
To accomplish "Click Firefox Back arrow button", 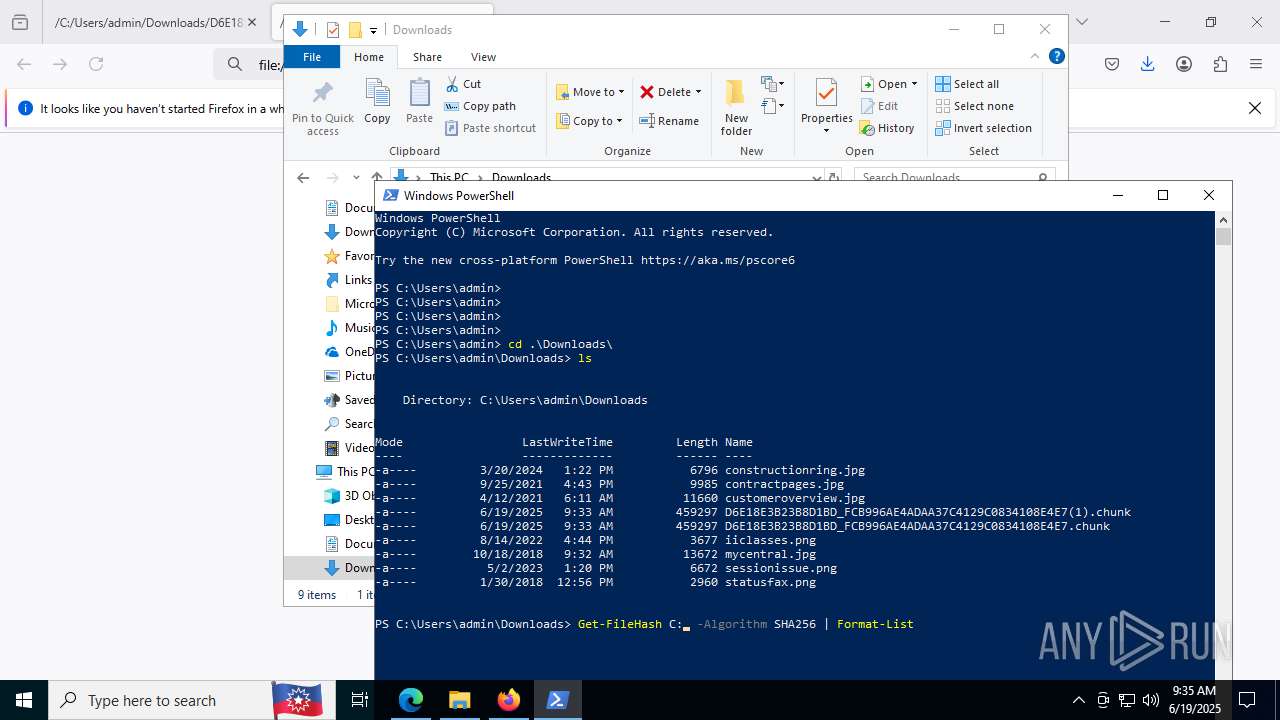I will (24, 64).
